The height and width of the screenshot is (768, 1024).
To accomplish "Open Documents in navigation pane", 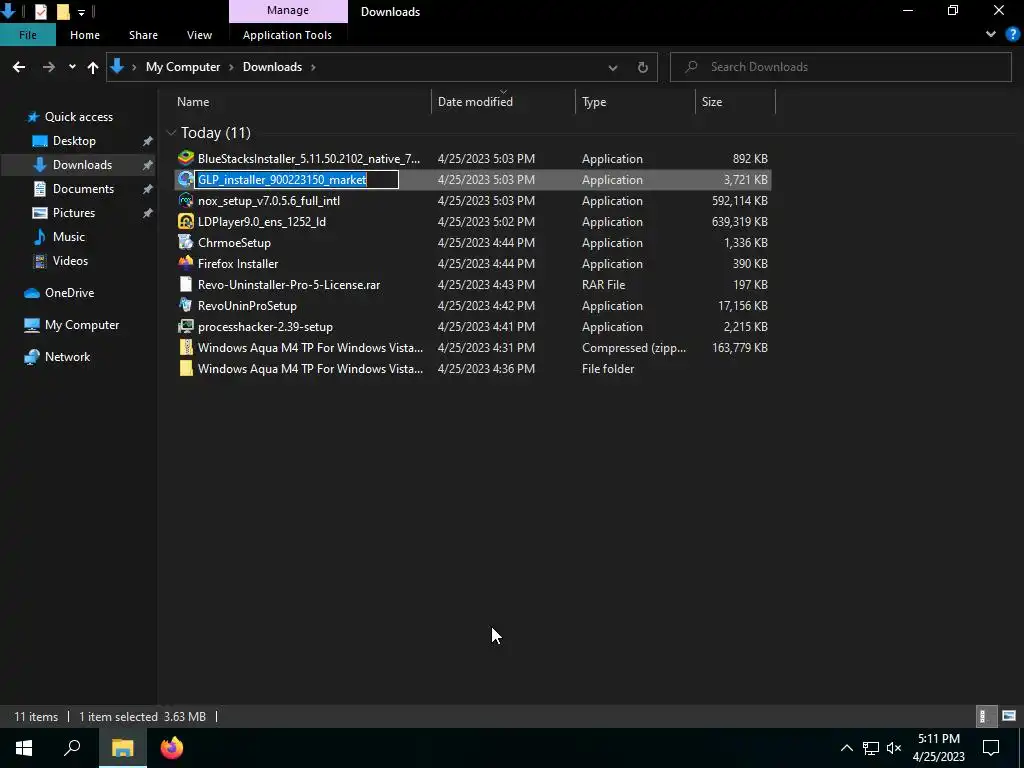I will [83, 189].
